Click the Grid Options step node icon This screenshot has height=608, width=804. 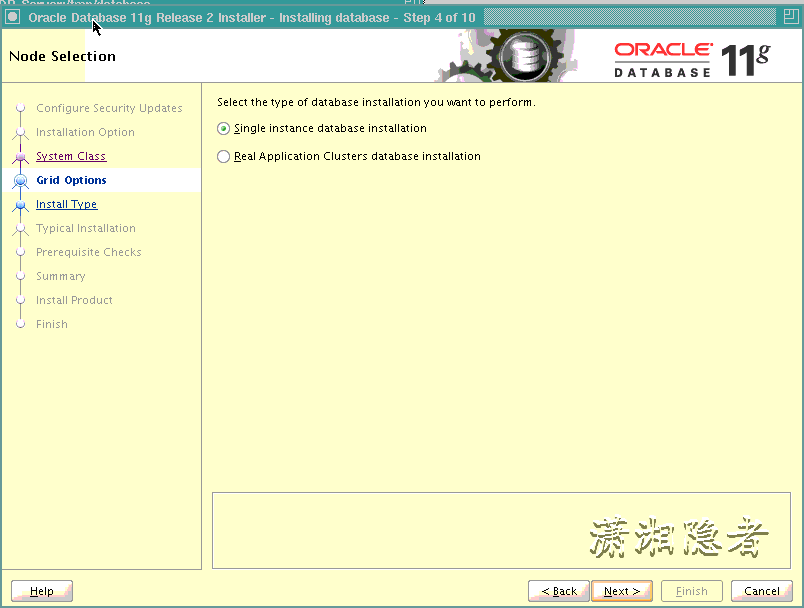20,180
